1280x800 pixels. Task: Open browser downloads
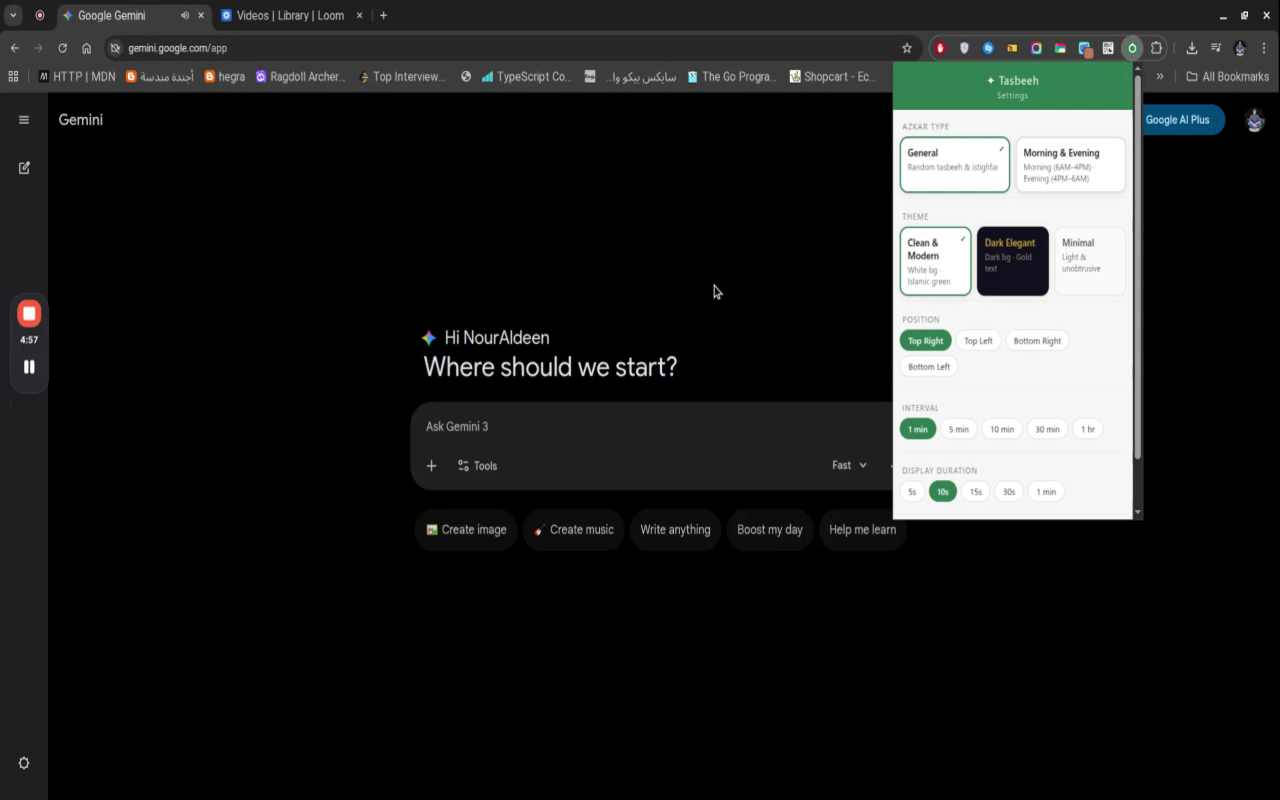1192,48
